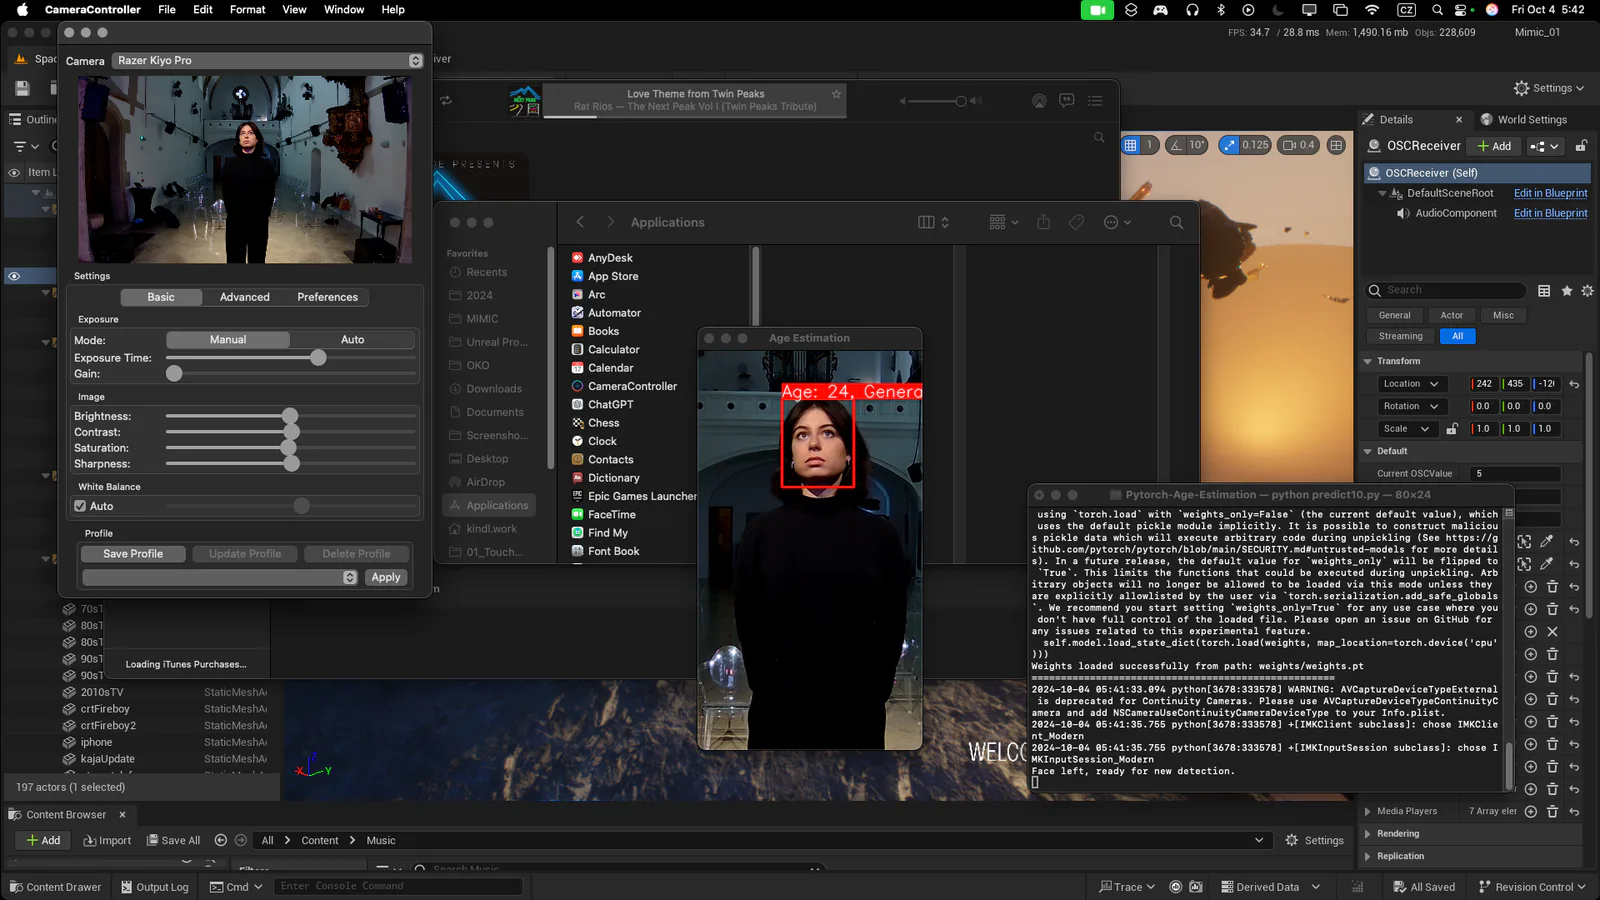Toggle Auto white balance checkbox
The height and width of the screenshot is (900, 1600).
click(80, 506)
